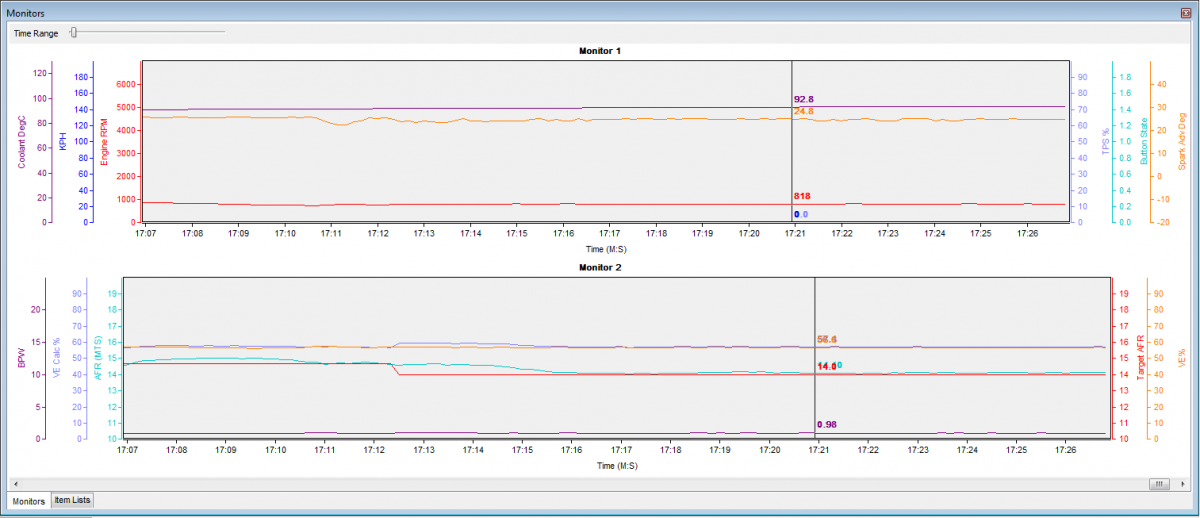
Task: Click Time (M:S) label under Monitor 1
Action: coord(608,248)
